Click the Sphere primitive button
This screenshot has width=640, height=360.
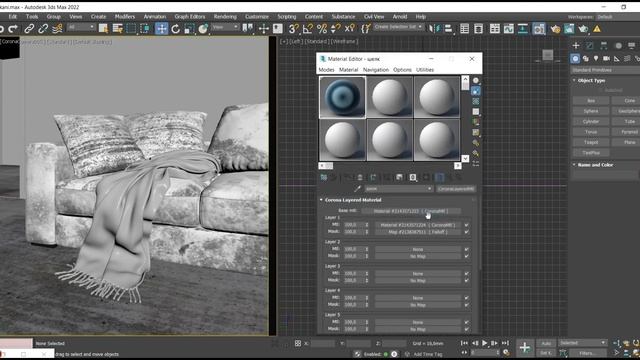tap(591, 111)
